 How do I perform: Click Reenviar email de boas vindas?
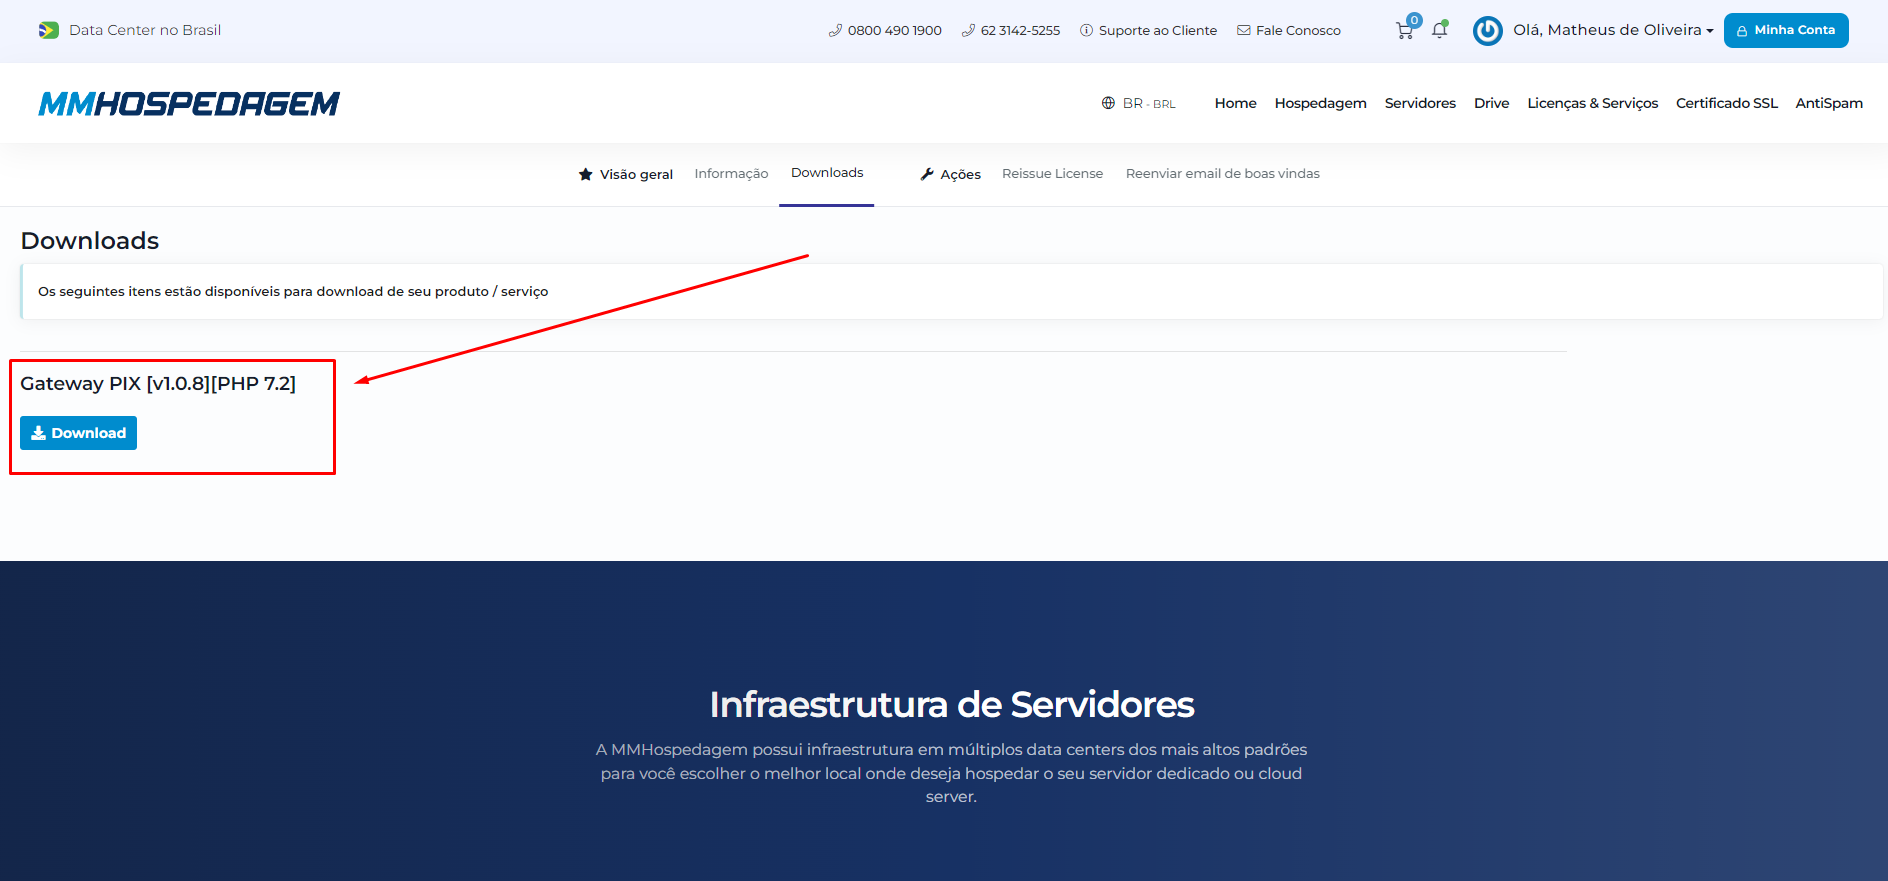1222,174
